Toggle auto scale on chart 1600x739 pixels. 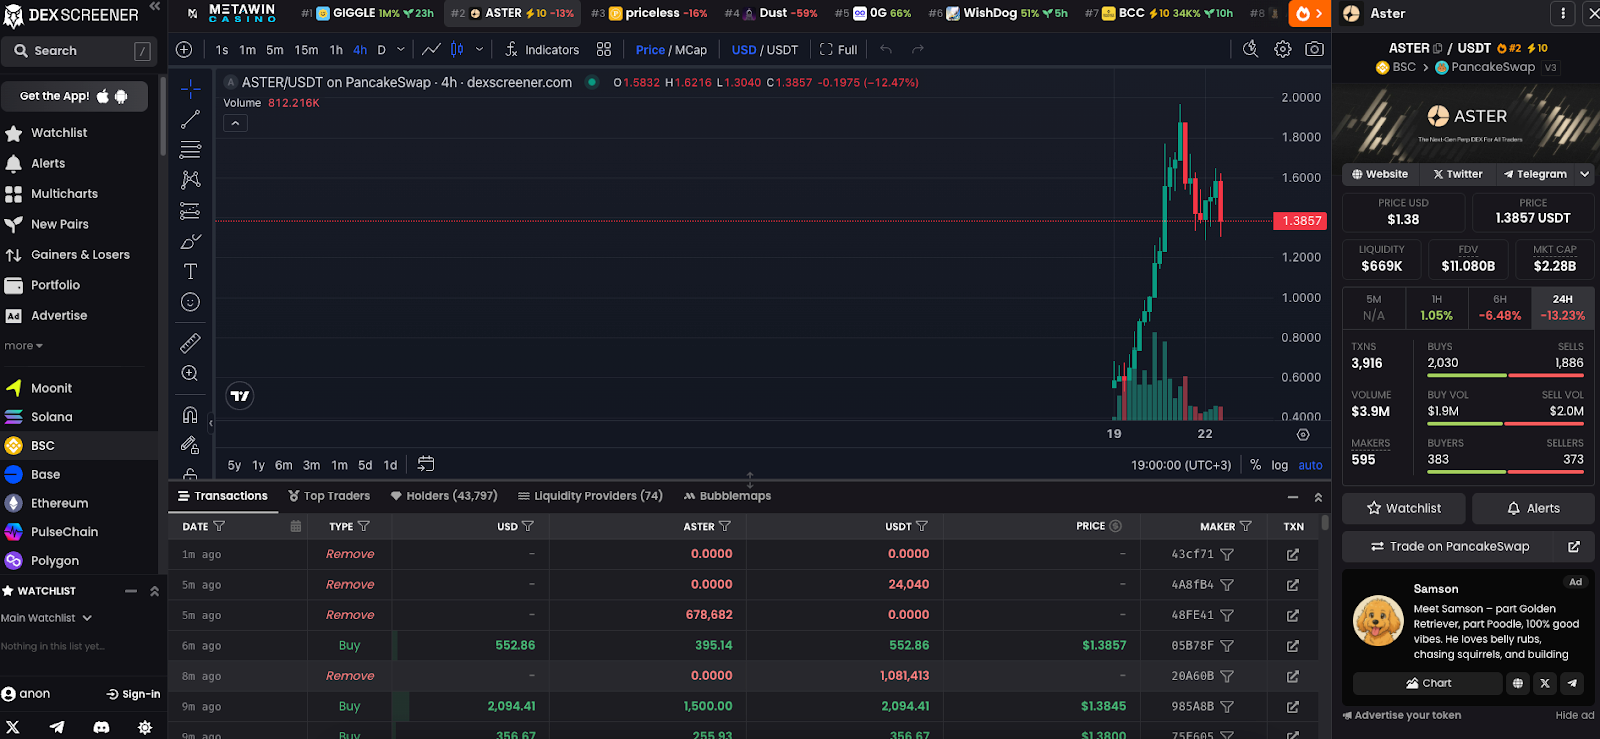coord(1310,465)
